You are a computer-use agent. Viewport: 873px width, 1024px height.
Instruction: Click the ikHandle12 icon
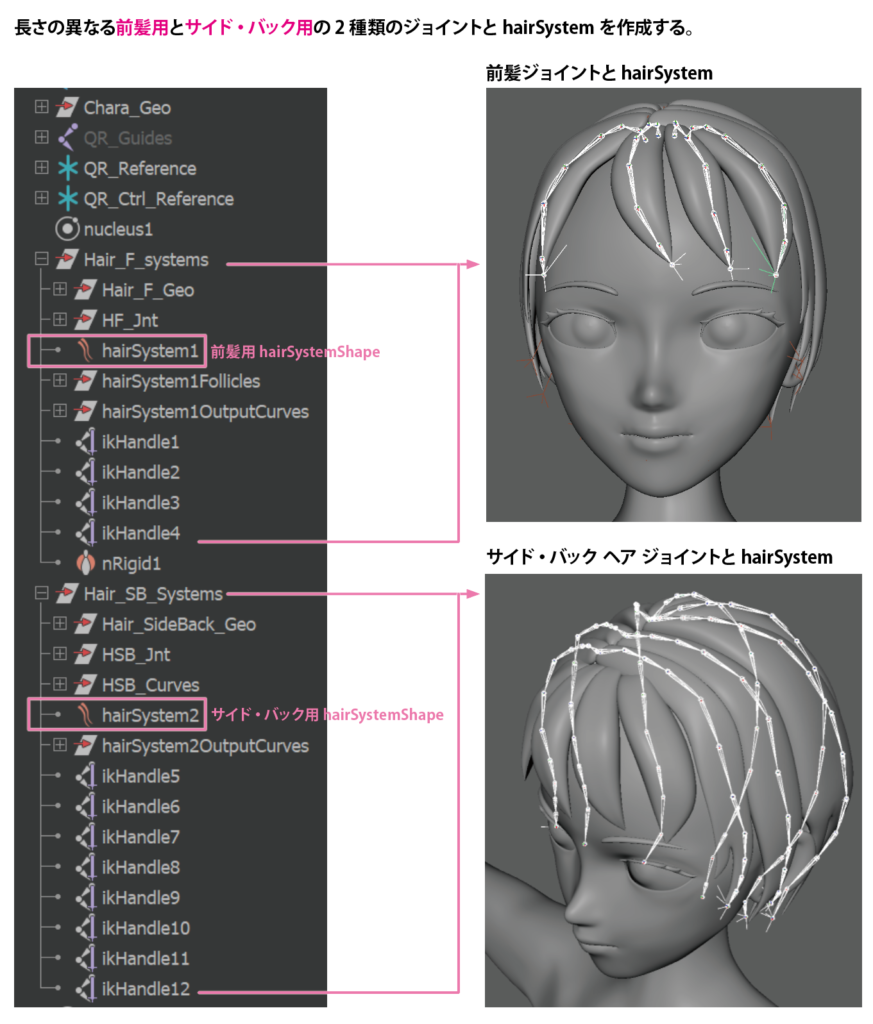click(86, 989)
